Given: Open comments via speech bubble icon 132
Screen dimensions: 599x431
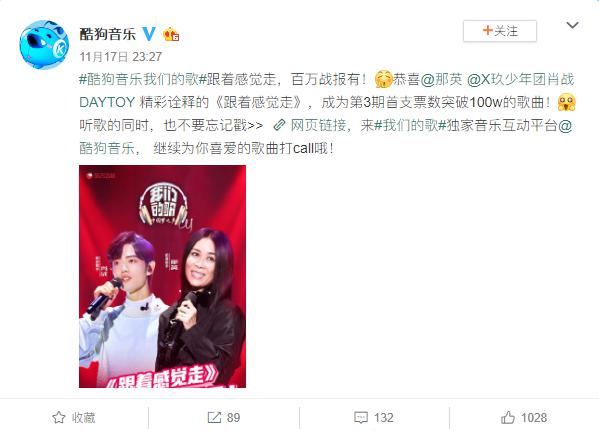Looking at the screenshot, I should (x=374, y=417).
